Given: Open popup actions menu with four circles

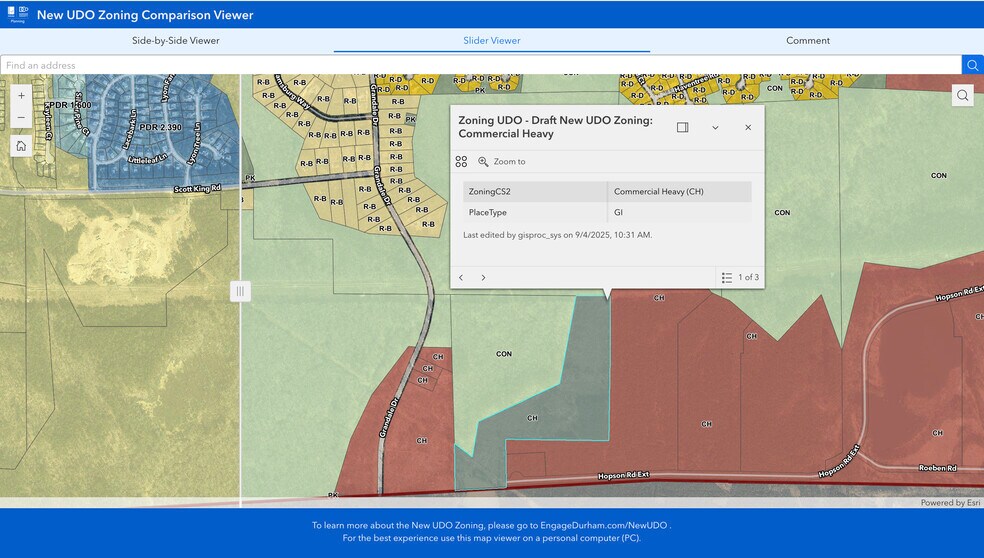Looking at the screenshot, I should (461, 161).
